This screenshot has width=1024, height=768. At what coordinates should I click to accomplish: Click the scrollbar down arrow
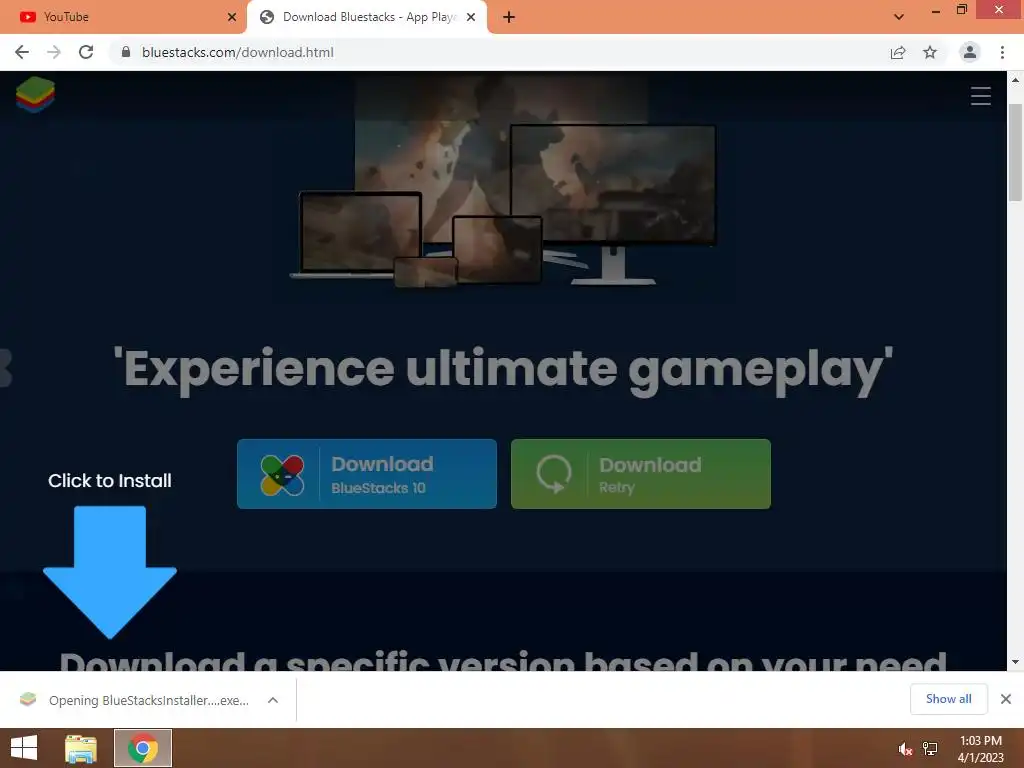[x=1015, y=662]
